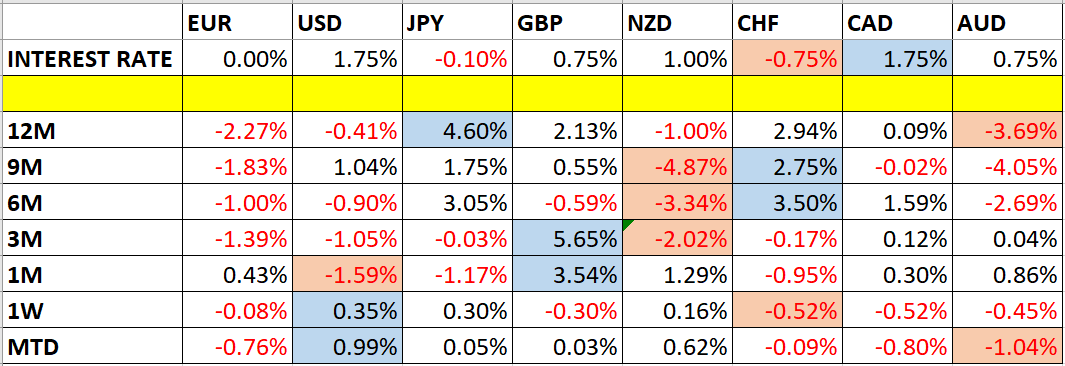Select the CHF interest rate cell -0.75%
1065x366 pixels.
[x=787, y=59]
